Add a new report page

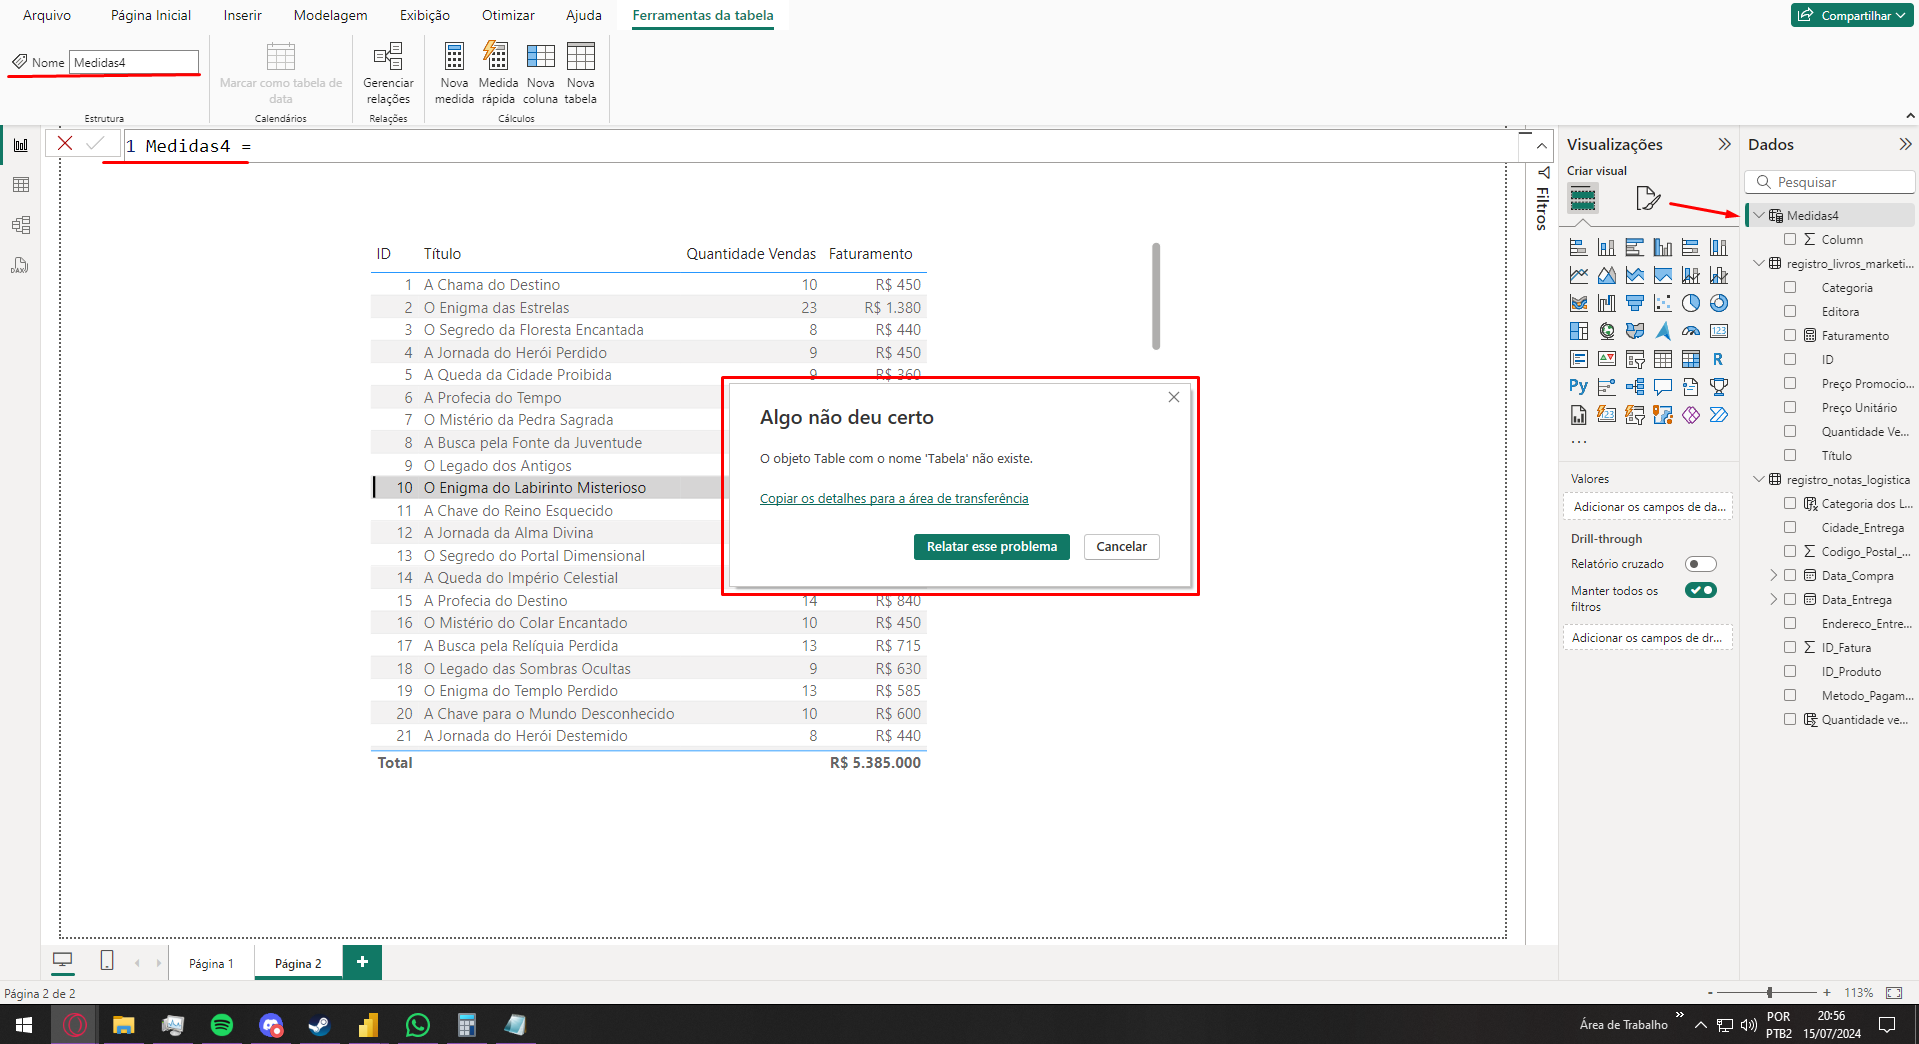[x=362, y=962]
